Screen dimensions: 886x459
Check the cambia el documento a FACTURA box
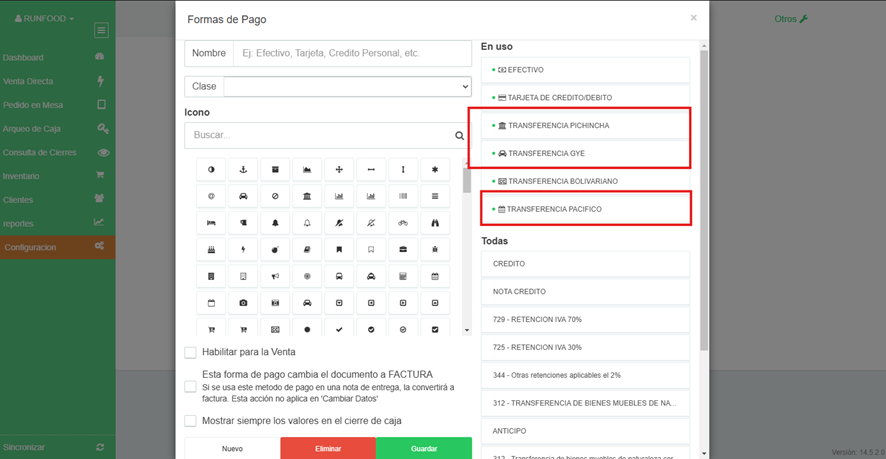pyautogui.click(x=190, y=387)
